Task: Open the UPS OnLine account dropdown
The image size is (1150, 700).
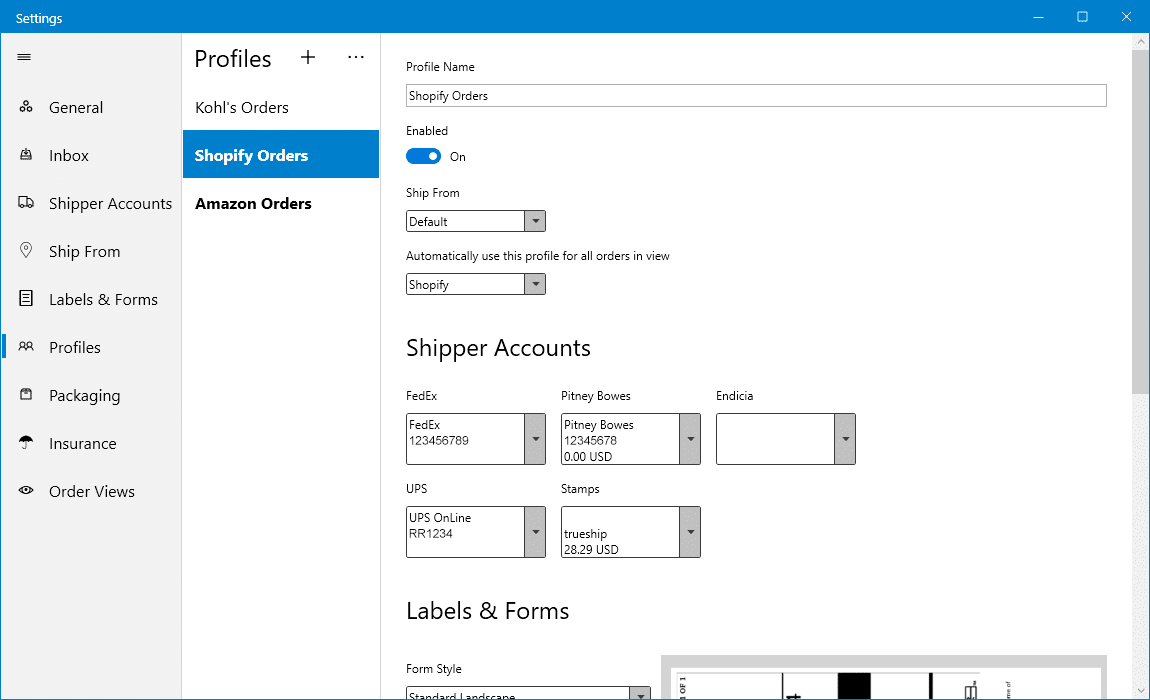Action: 475,532
